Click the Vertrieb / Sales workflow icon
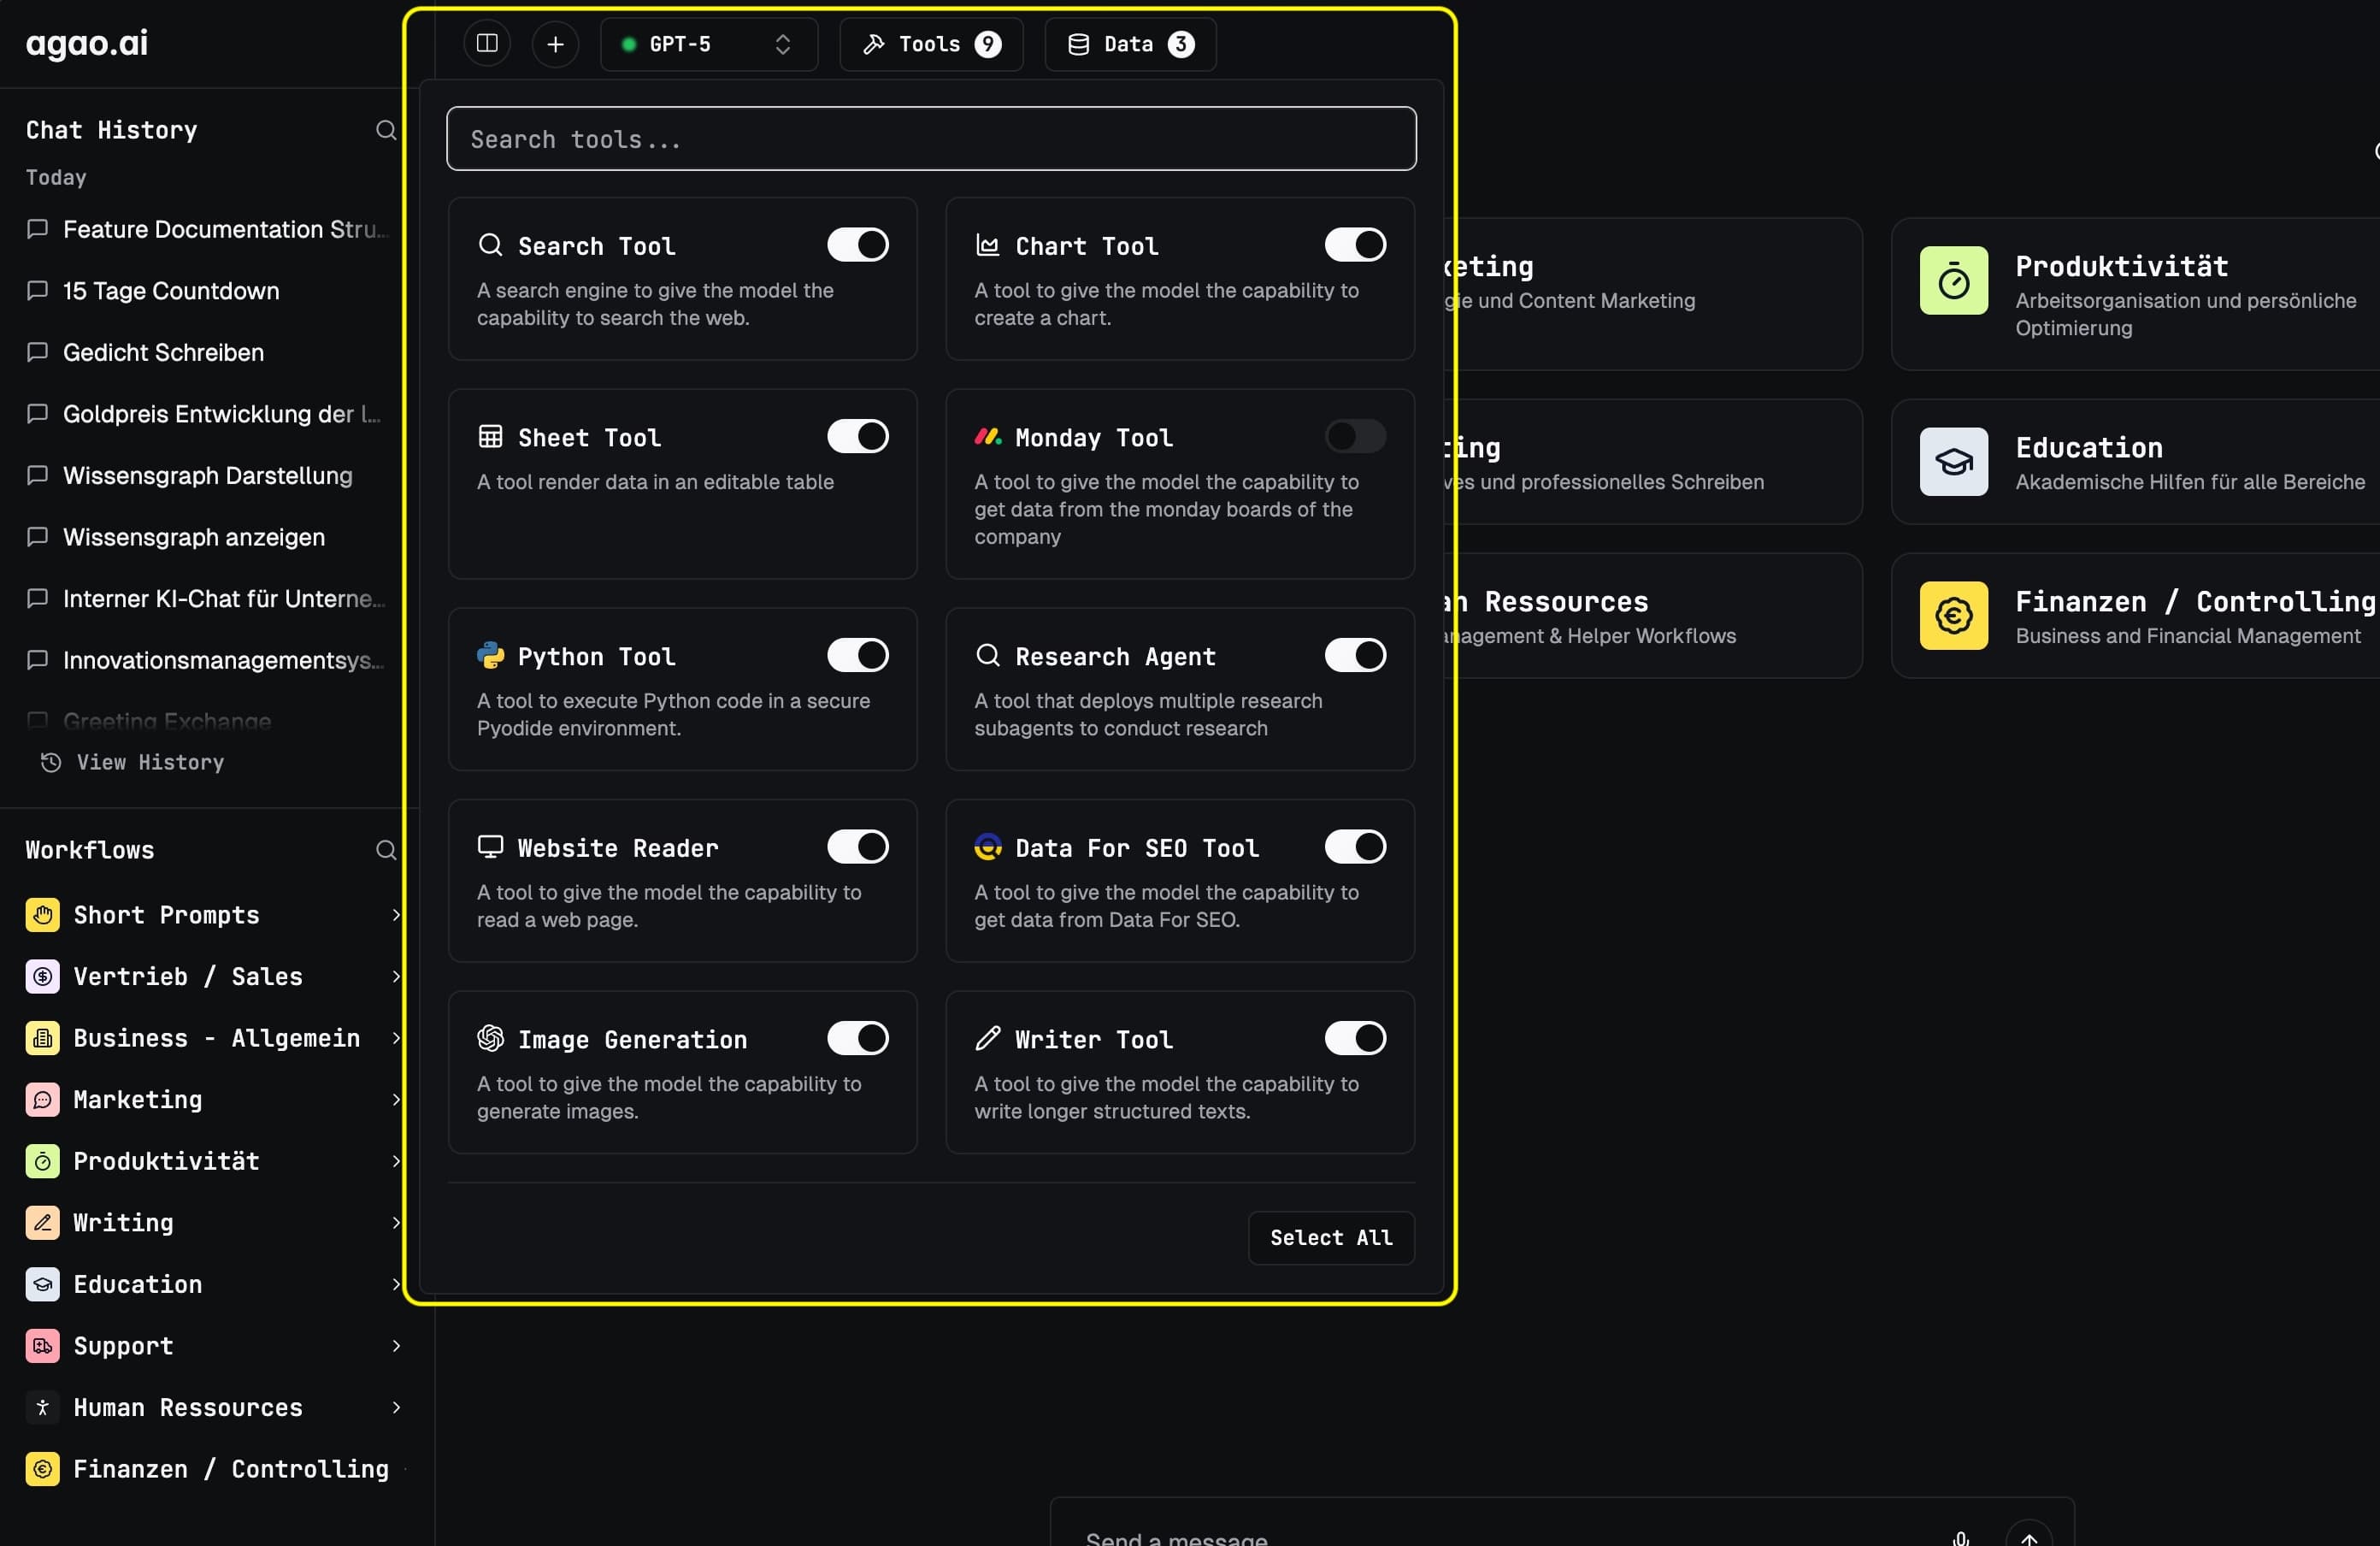This screenshot has height=1546, width=2380. tap(42, 976)
